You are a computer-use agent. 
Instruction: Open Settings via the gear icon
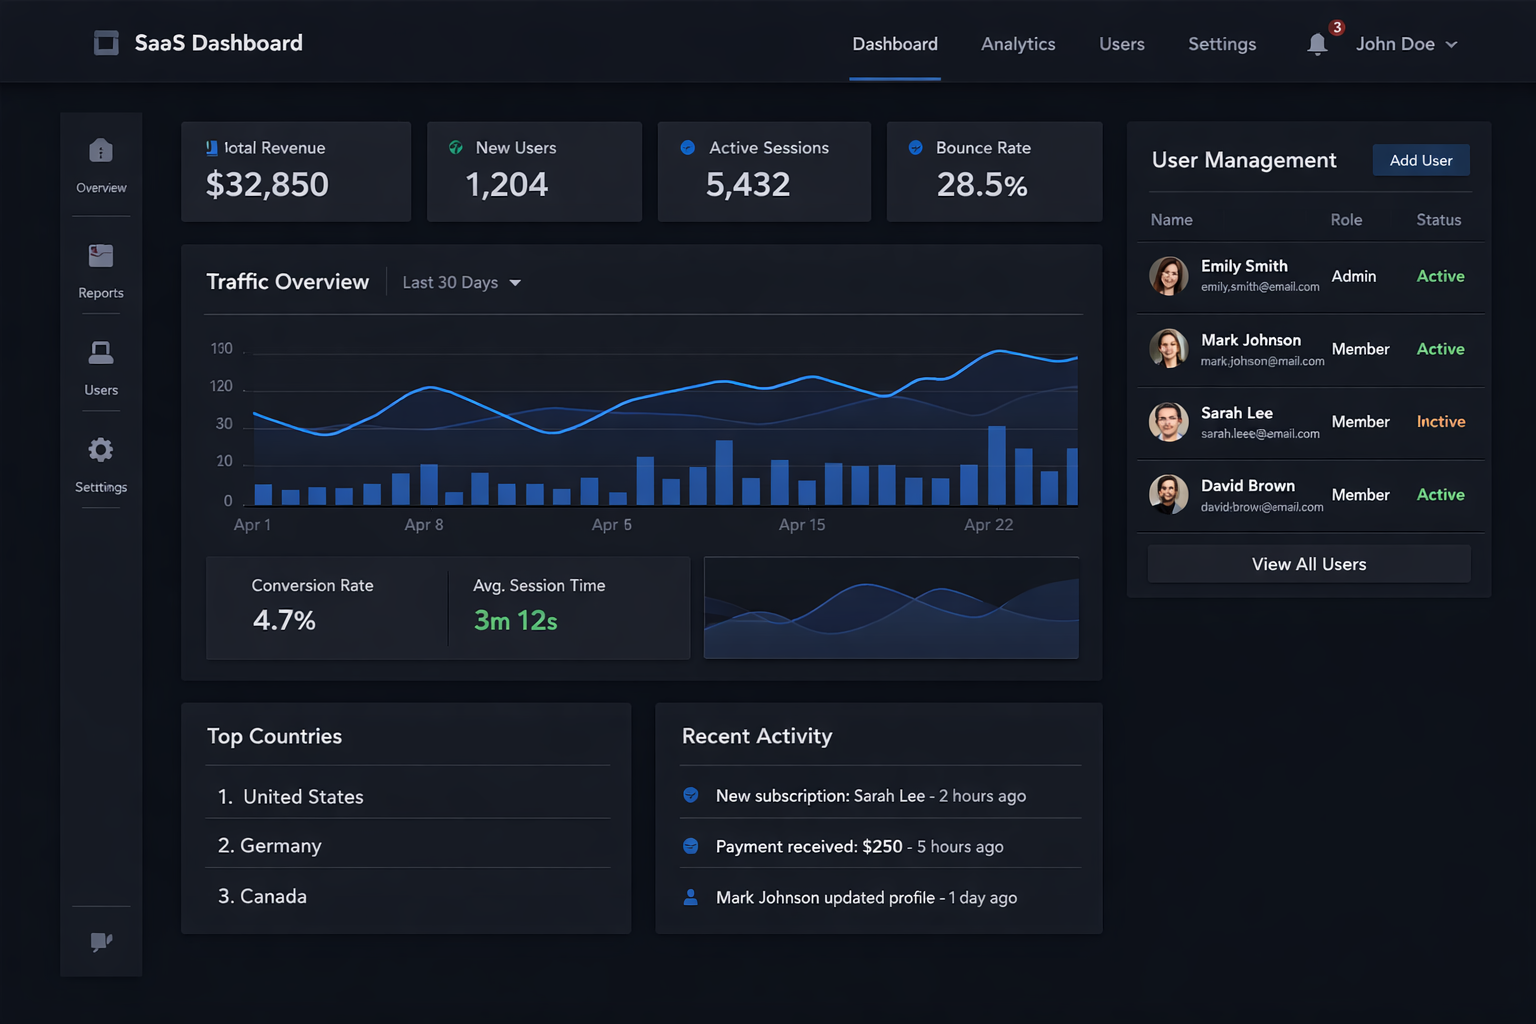[x=100, y=449]
